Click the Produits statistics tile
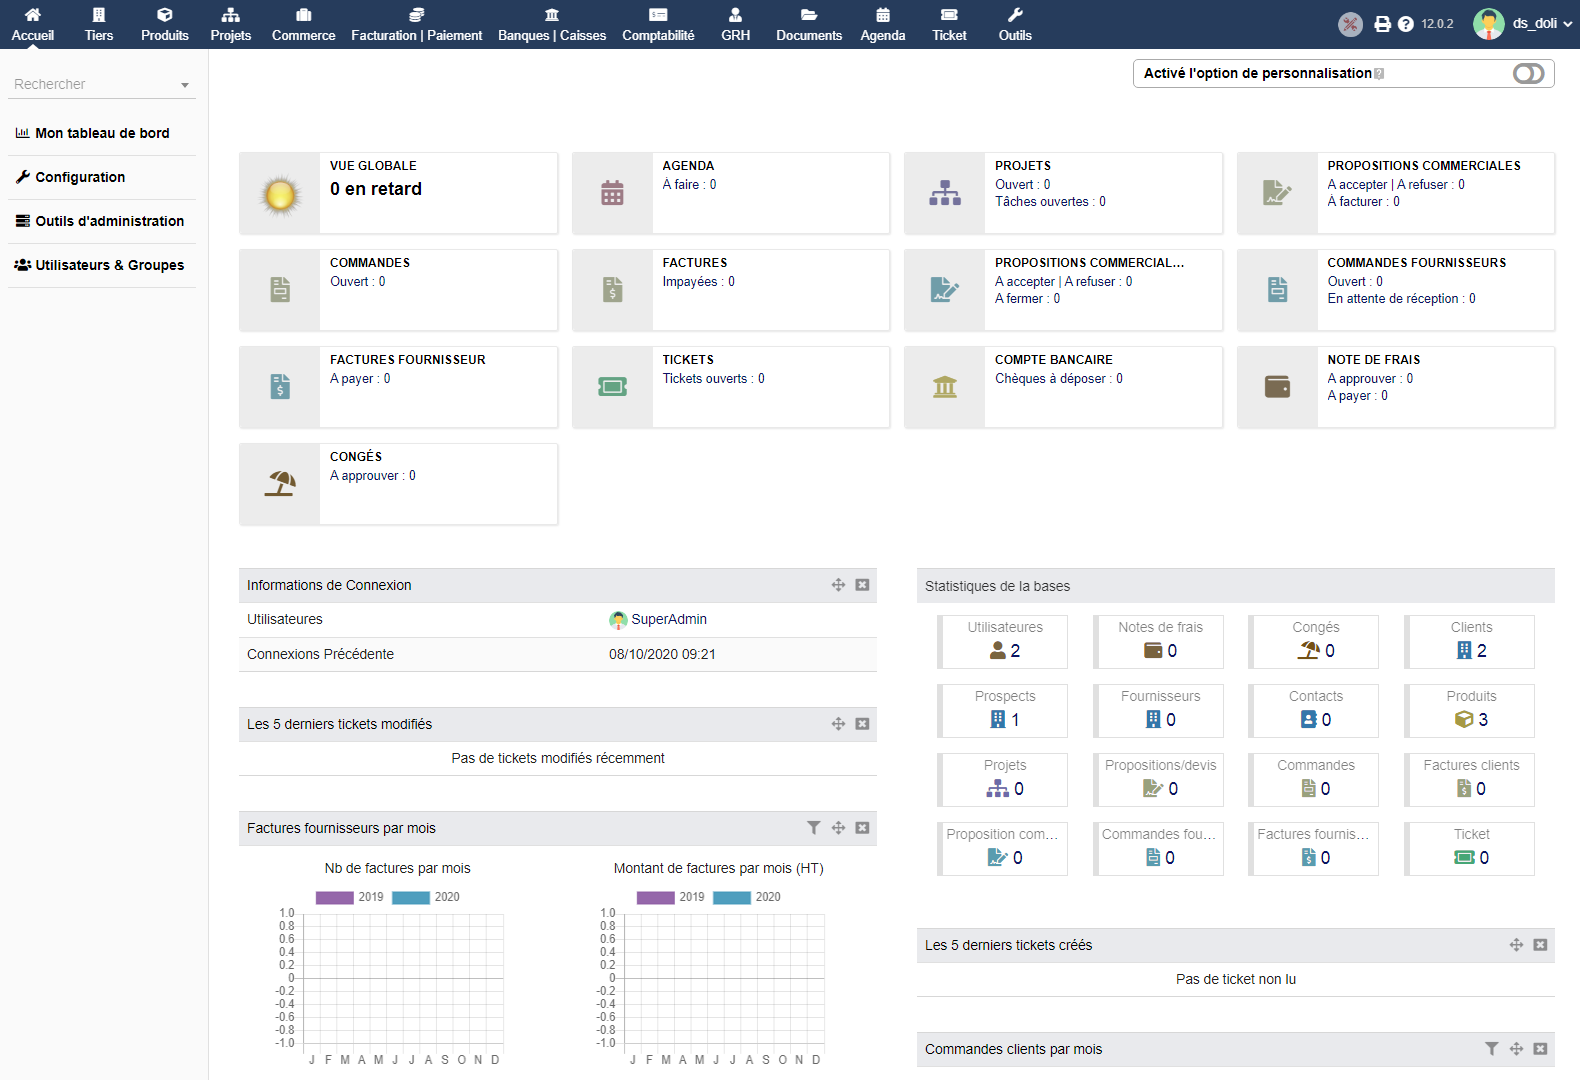The height and width of the screenshot is (1080, 1580). coord(1470,711)
